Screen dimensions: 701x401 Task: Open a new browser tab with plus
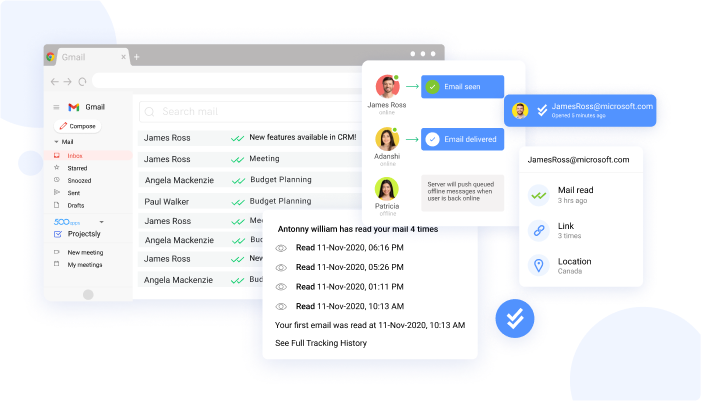pyautogui.click(x=137, y=57)
